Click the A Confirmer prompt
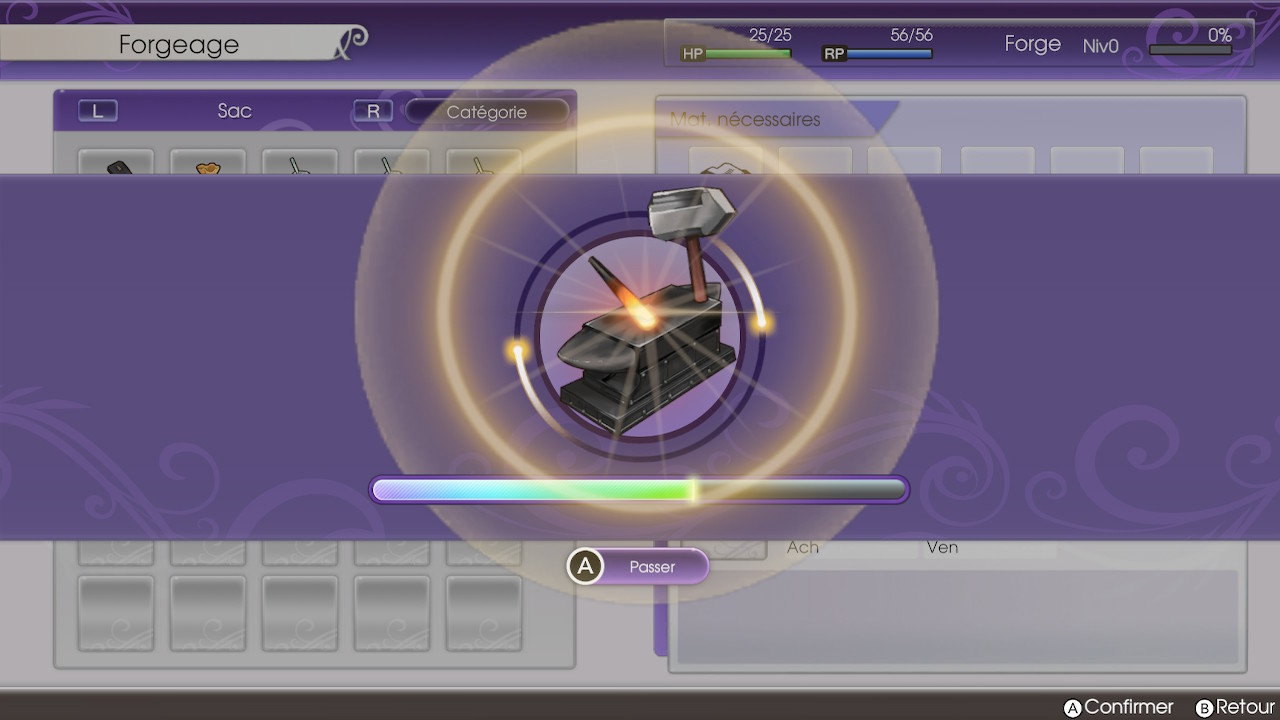1280x720 pixels. [1118, 707]
